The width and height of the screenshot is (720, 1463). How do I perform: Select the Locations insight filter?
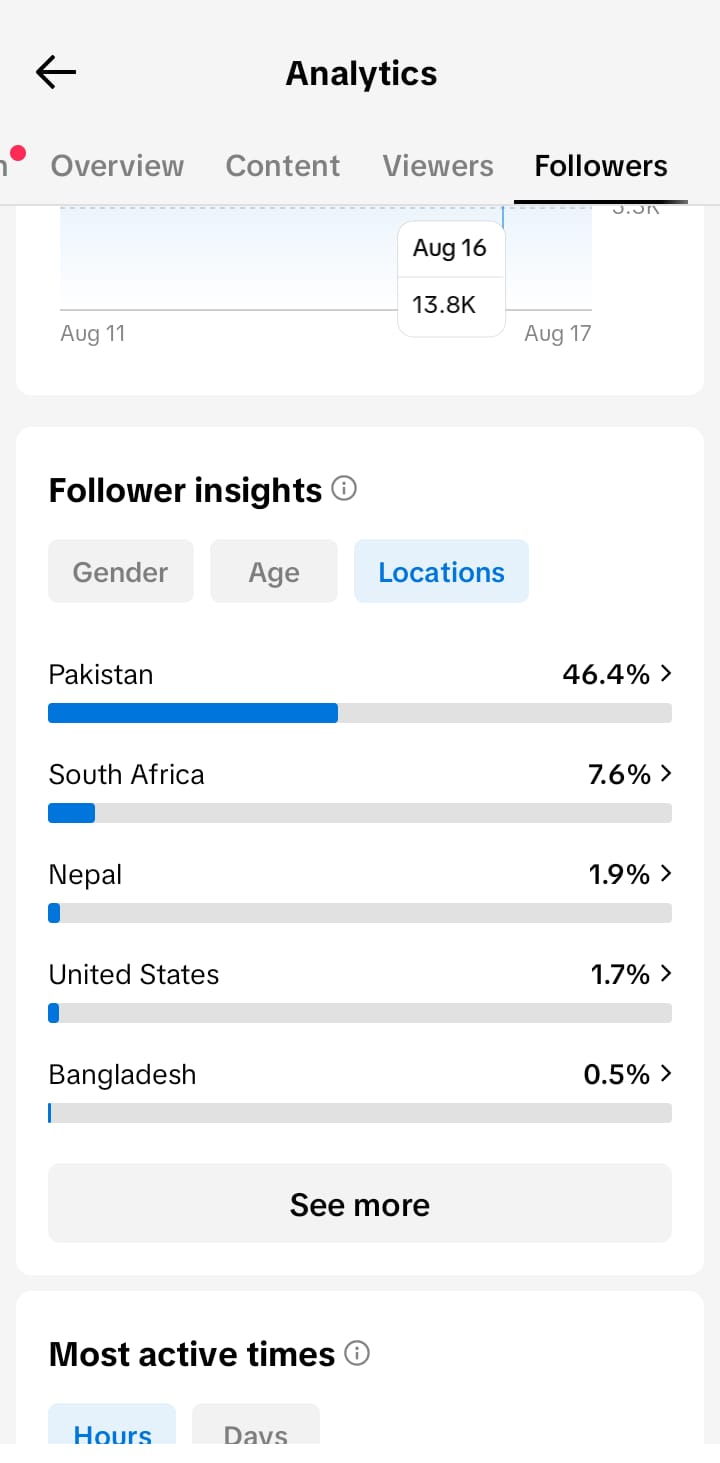pyautogui.click(x=441, y=572)
